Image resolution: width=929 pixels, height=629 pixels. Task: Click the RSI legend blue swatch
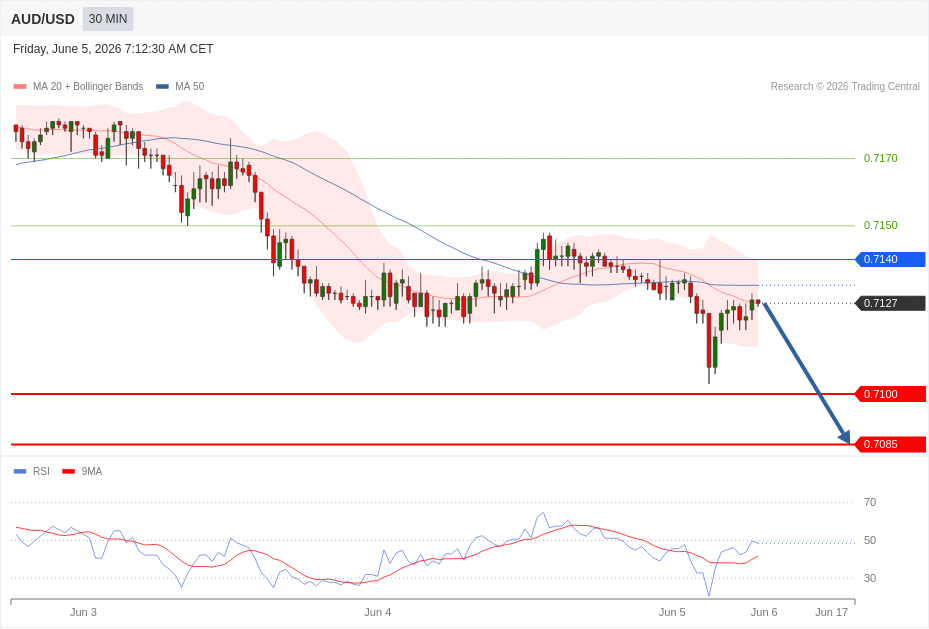tap(20, 471)
